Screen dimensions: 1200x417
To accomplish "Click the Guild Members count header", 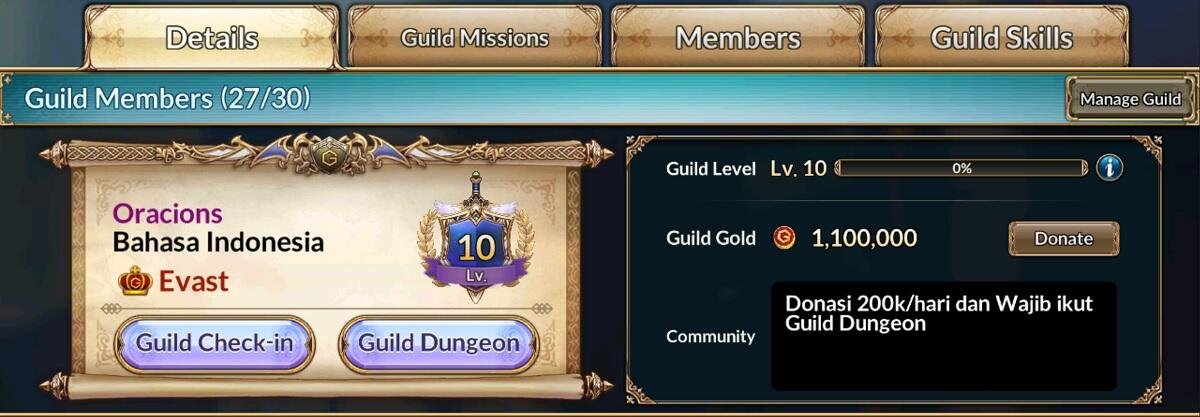I will (167, 98).
